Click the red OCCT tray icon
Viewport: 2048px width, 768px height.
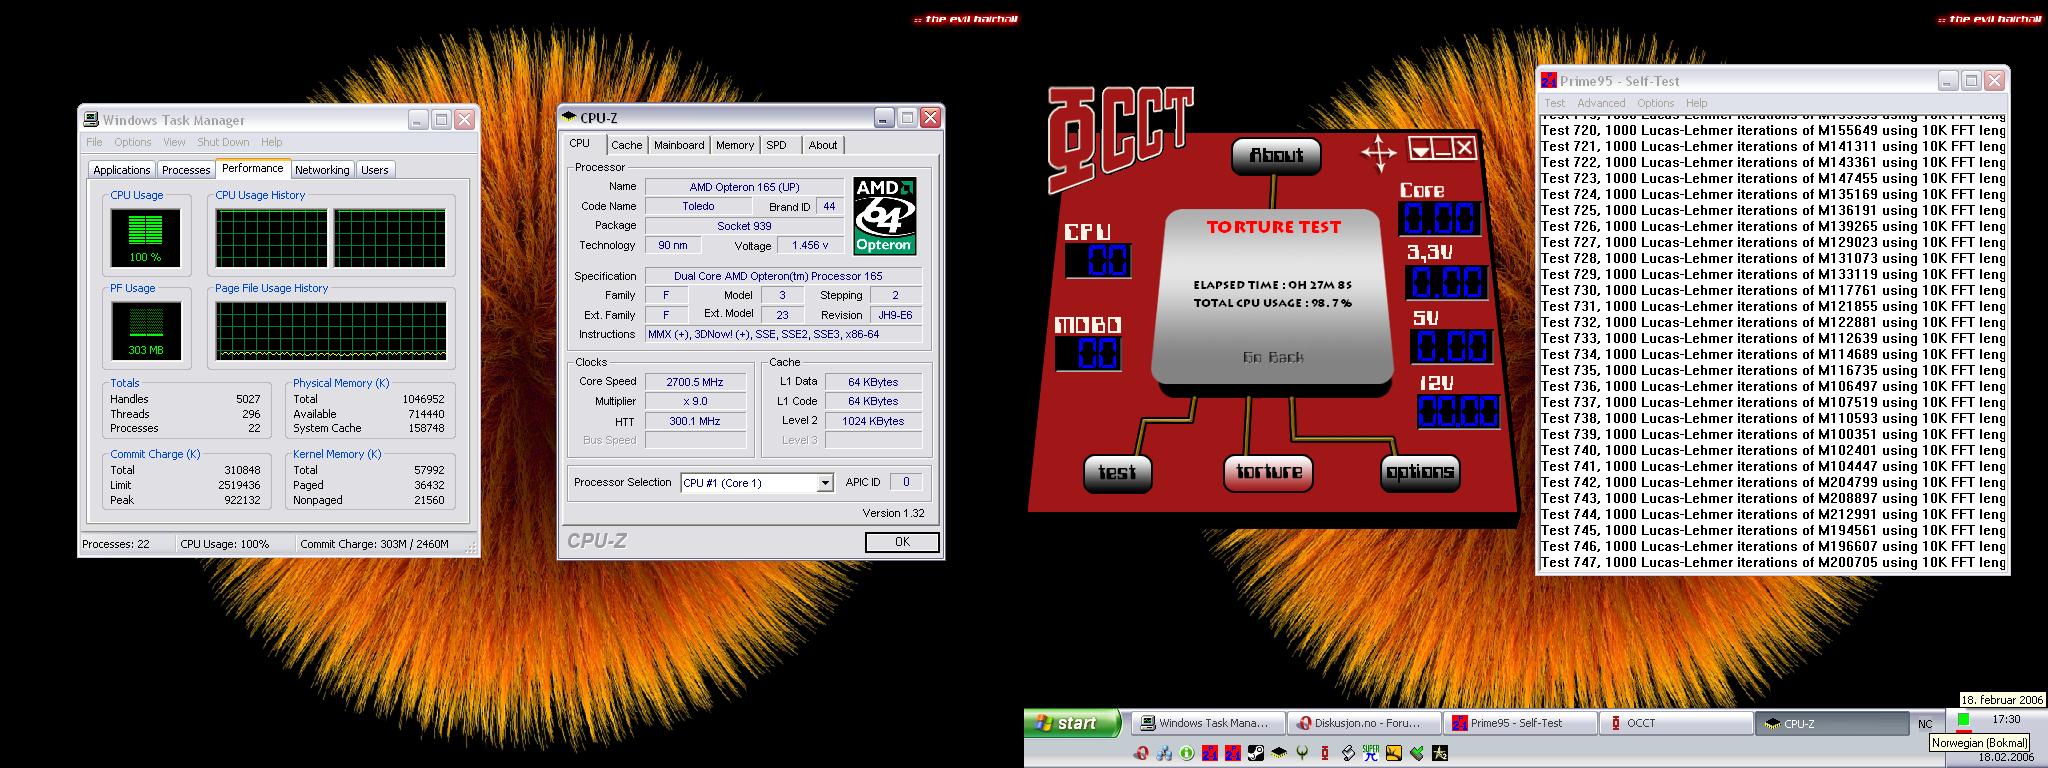tap(1325, 753)
